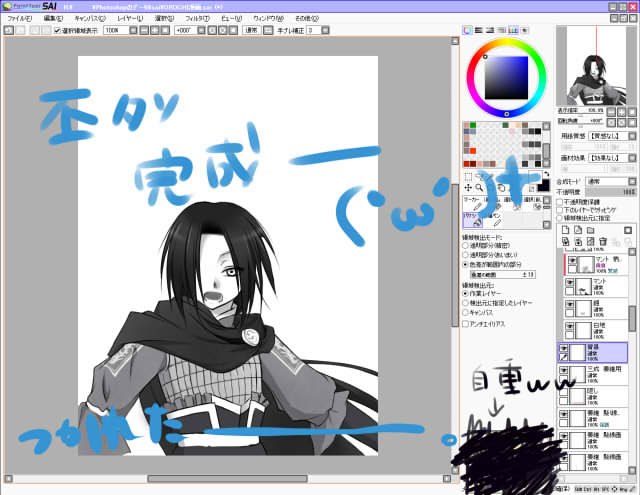
Task: Pick the green swatch in palette
Action: coord(473,125)
